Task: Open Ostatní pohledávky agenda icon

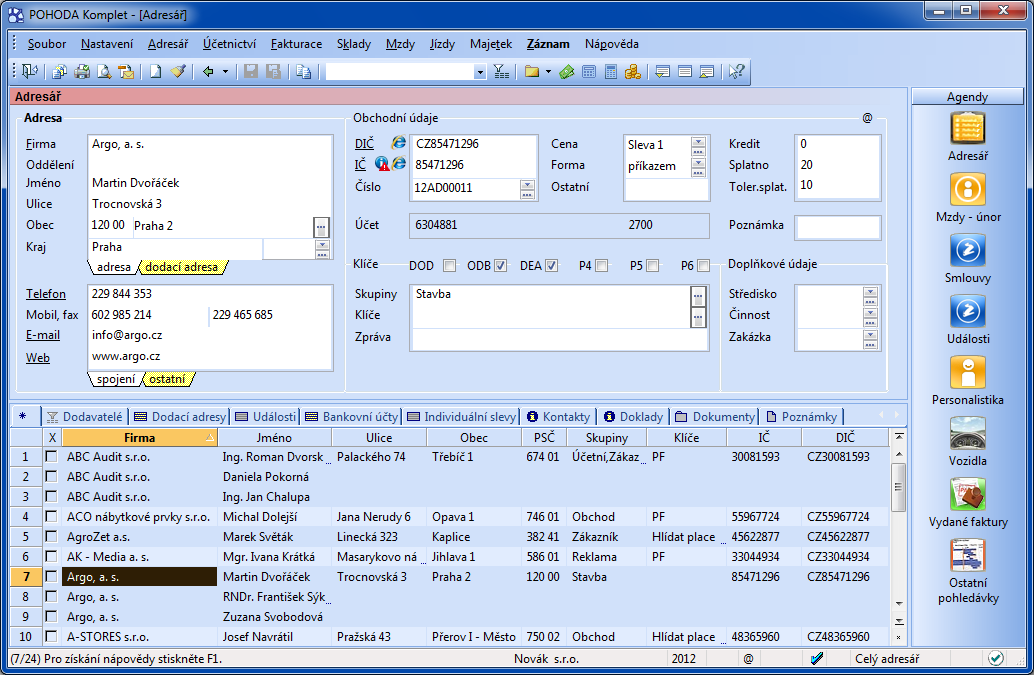Action: [x=967, y=555]
